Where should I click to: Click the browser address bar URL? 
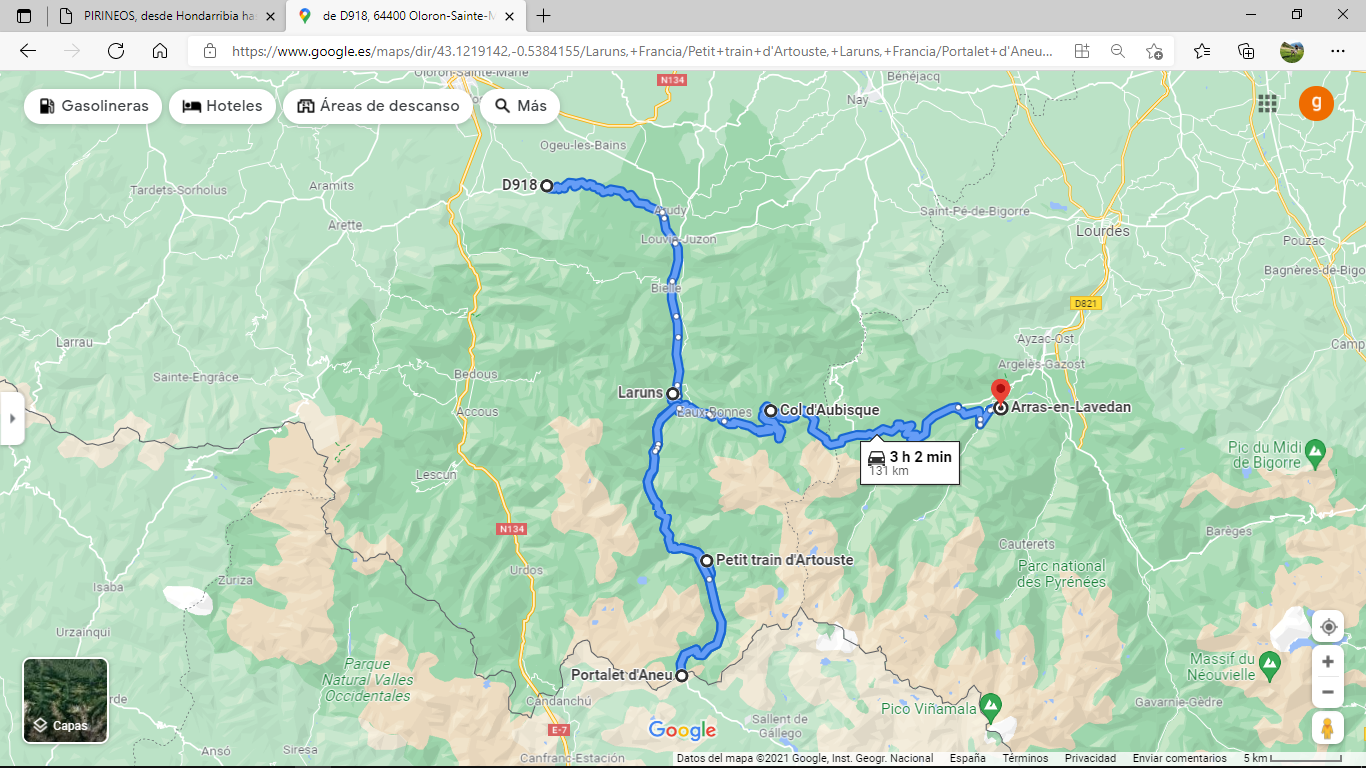[x=642, y=51]
